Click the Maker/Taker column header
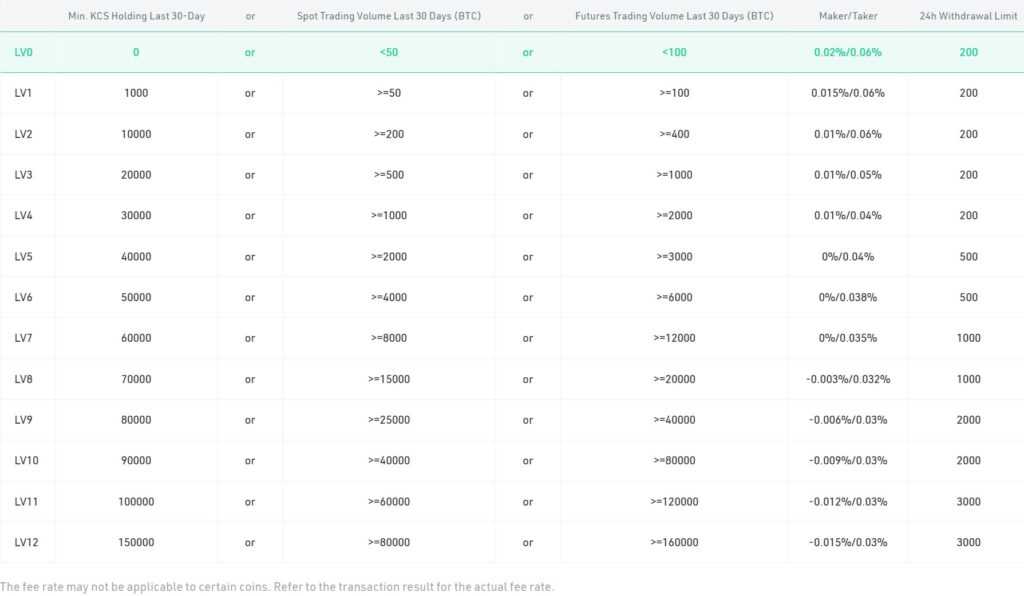 (x=848, y=16)
